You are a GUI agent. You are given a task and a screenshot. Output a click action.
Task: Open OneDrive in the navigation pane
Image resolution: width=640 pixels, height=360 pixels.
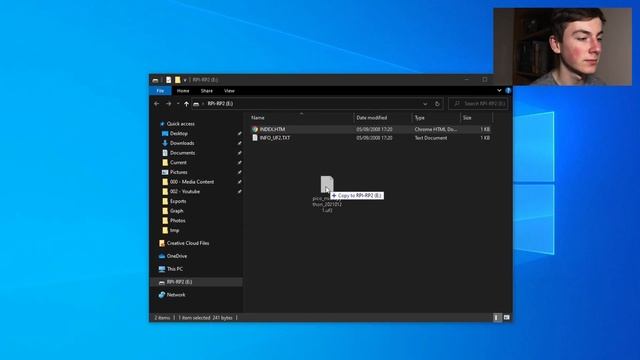point(177,256)
